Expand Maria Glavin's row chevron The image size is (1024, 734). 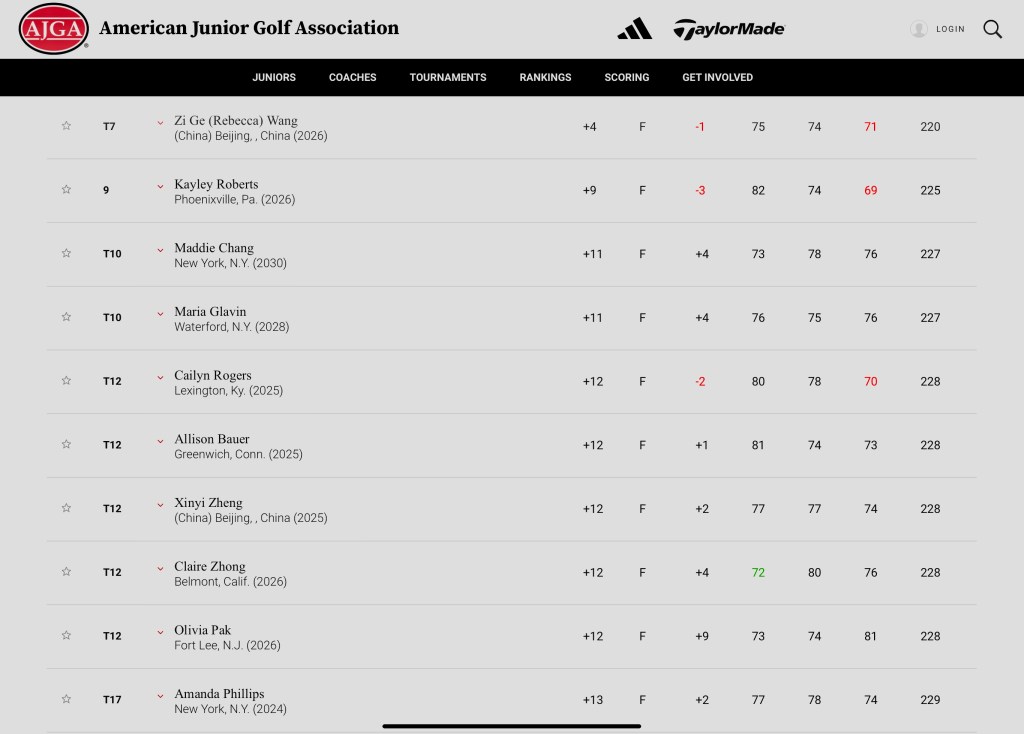pos(160,314)
